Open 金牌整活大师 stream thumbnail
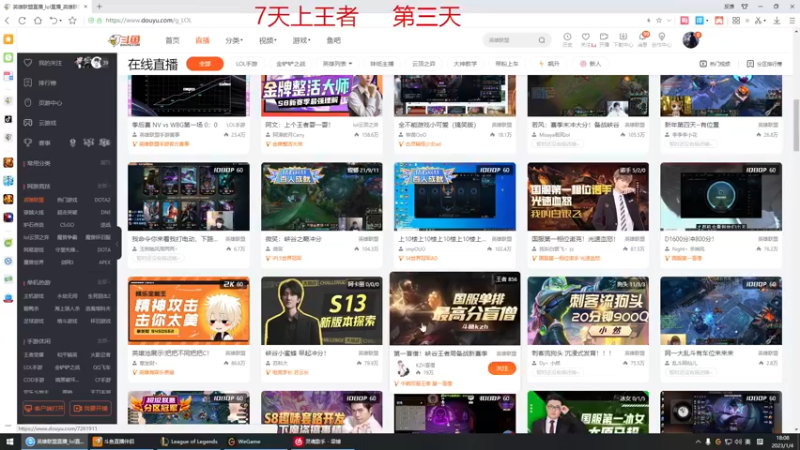The image size is (800, 450). click(321, 96)
